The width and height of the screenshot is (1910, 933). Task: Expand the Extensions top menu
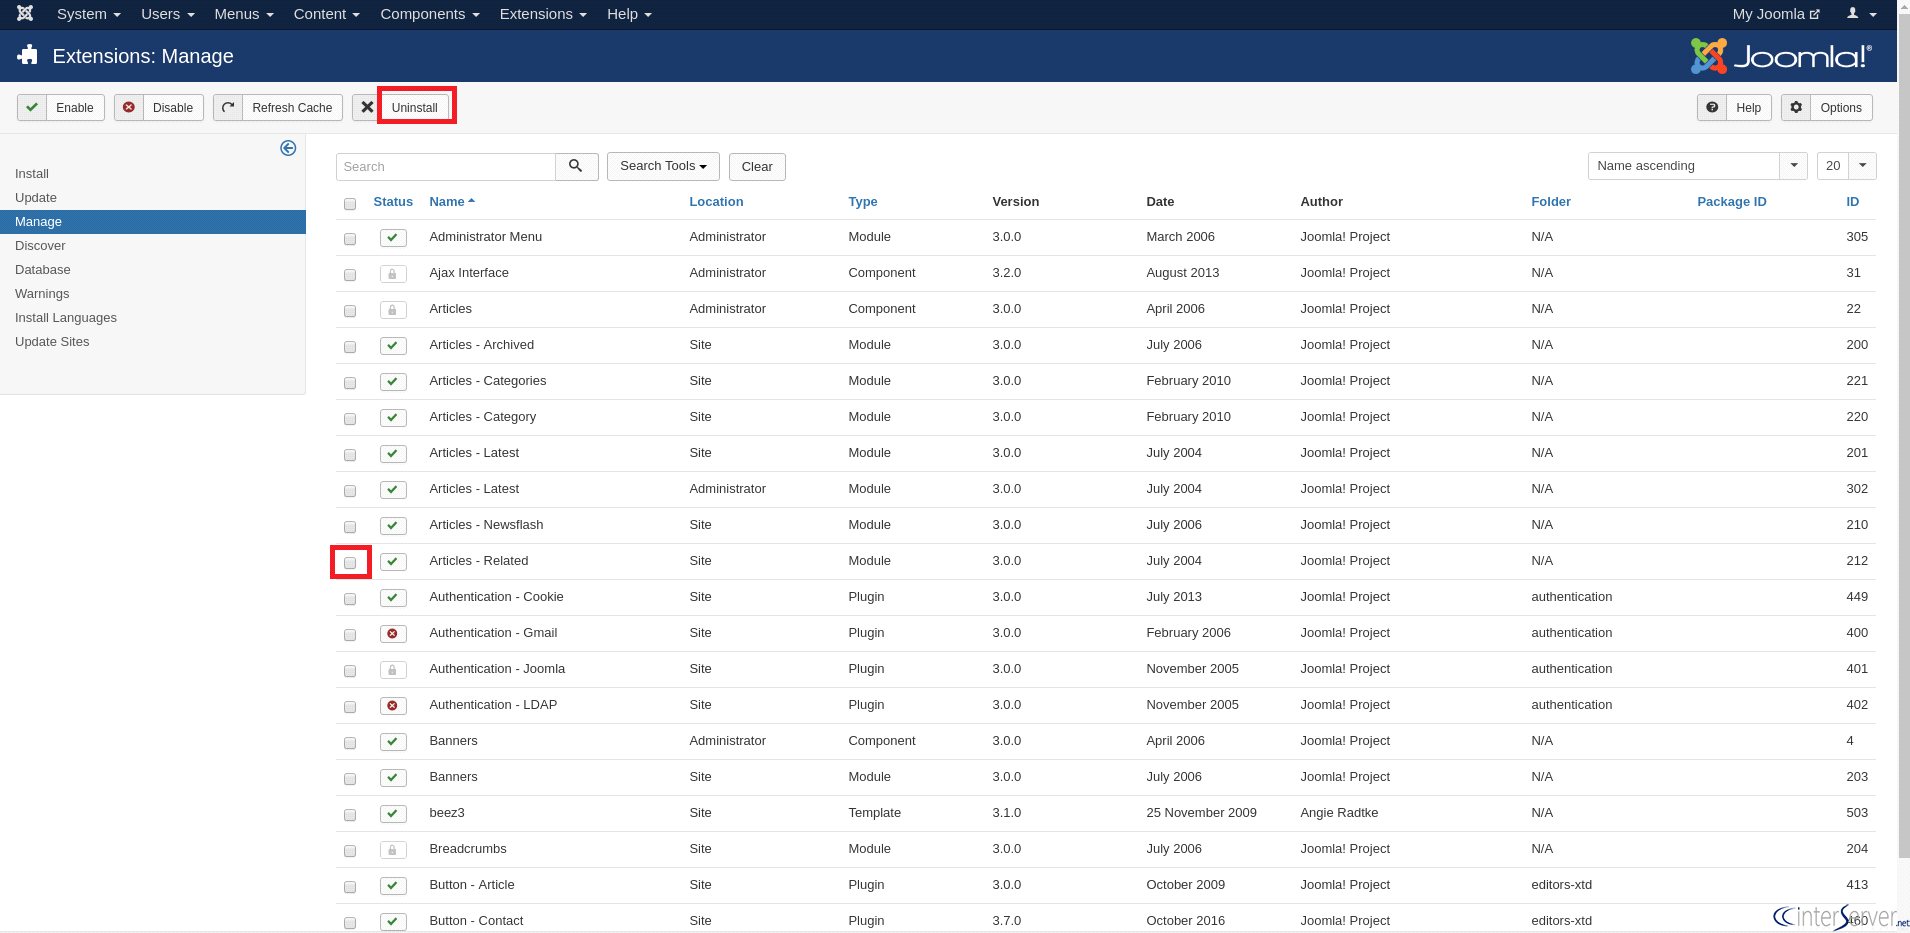543,14
